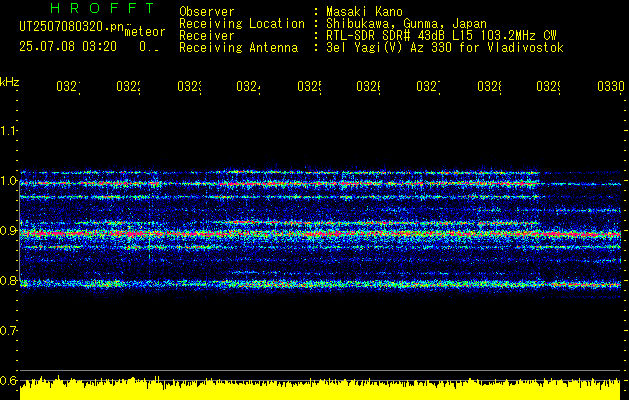The height and width of the screenshot is (400, 629).
Task: Click the 0.9 frequency axis label
Action: [8, 231]
